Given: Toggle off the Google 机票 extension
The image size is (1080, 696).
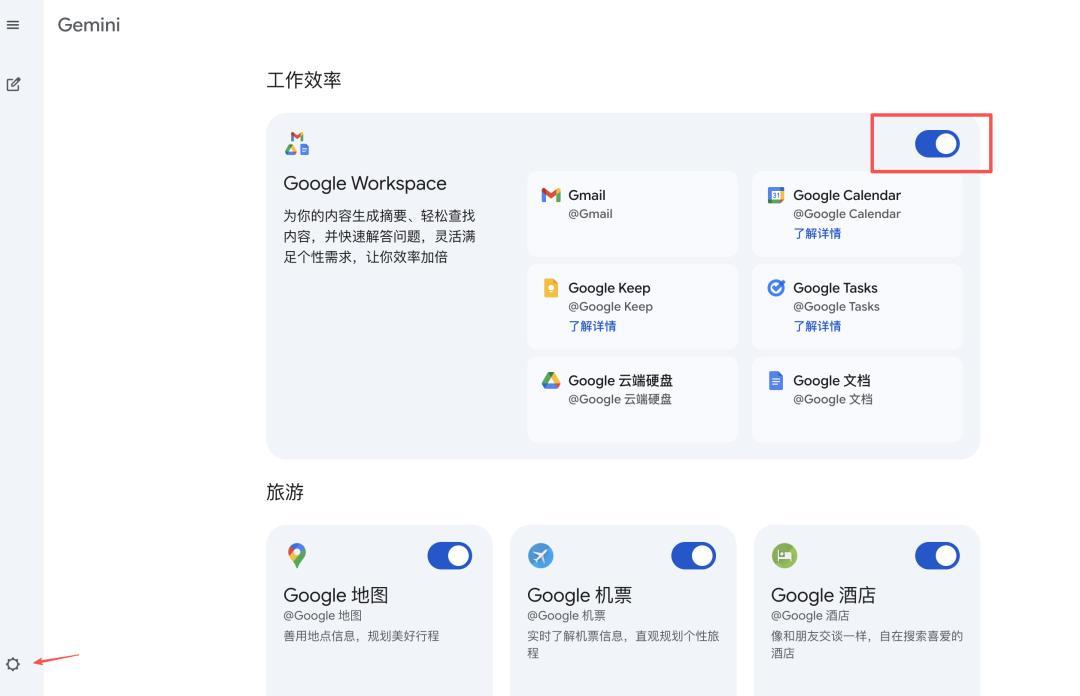Looking at the screenshot, I should (693, 556).
